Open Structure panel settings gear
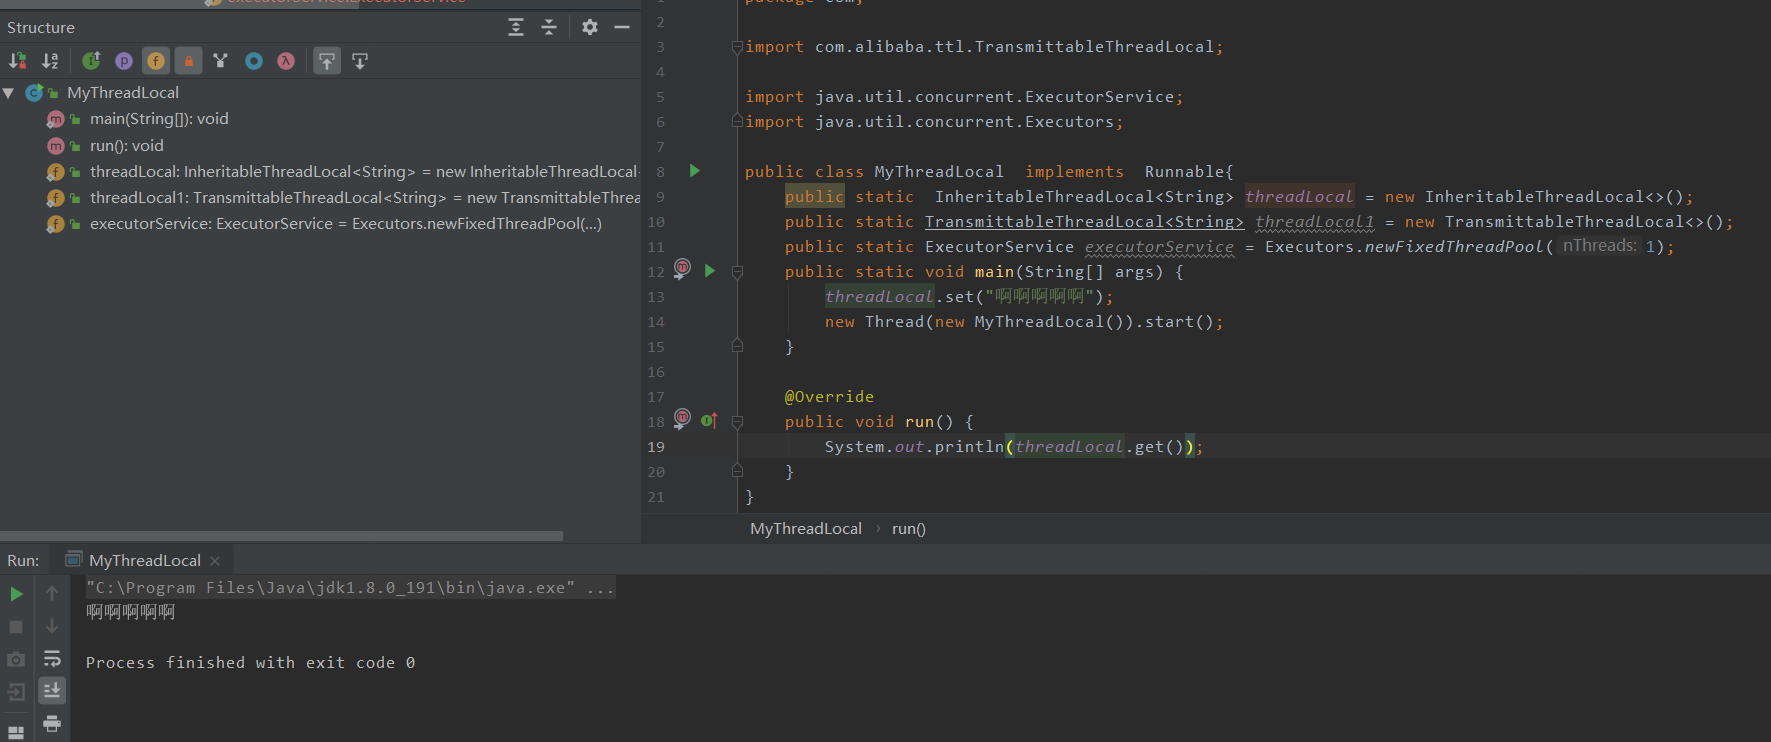 click(590, 27)
